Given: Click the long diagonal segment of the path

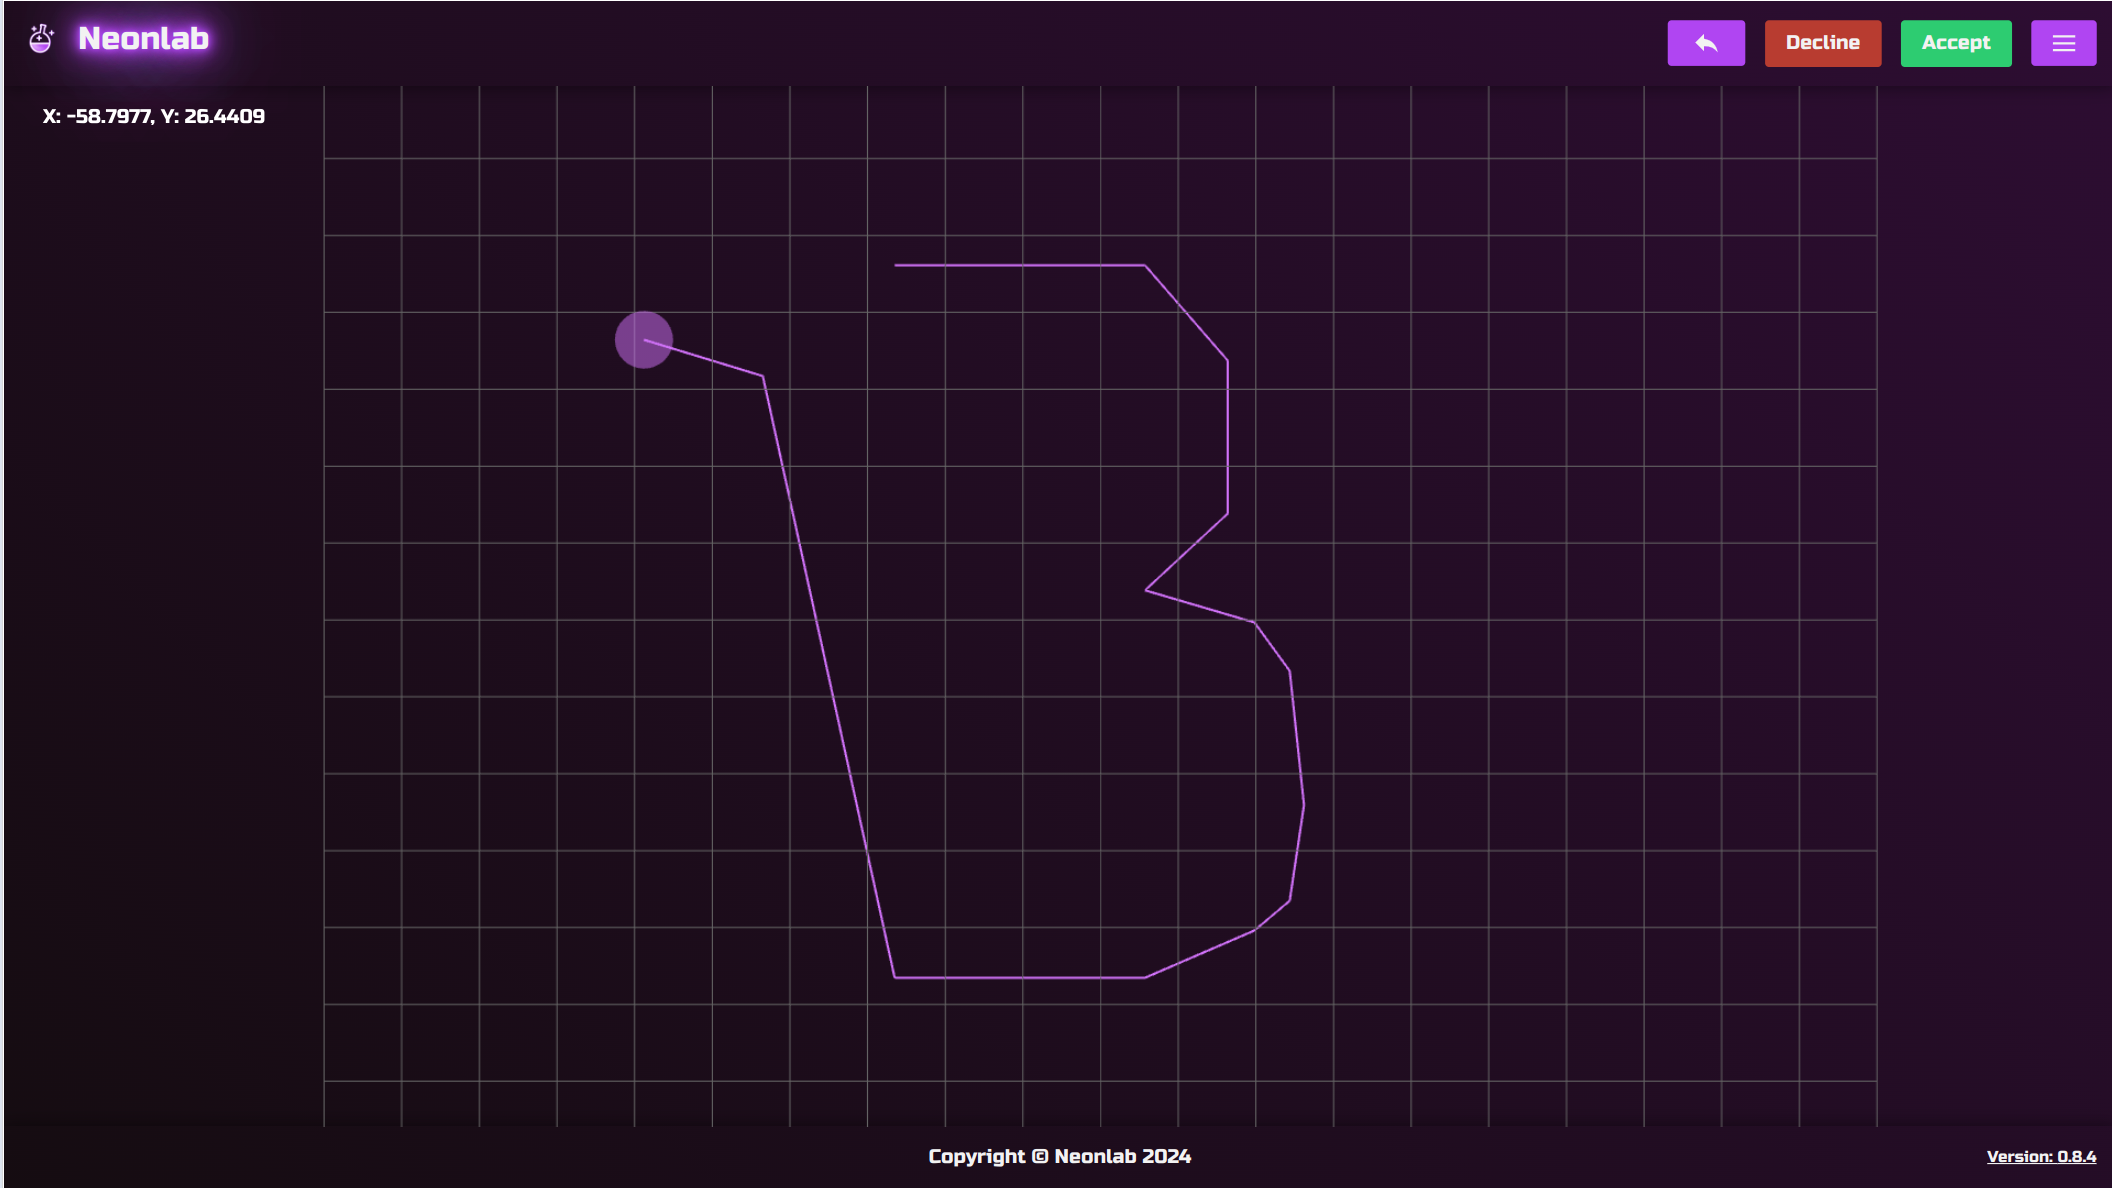Looking at the screenshot, I should pos(828,676).
